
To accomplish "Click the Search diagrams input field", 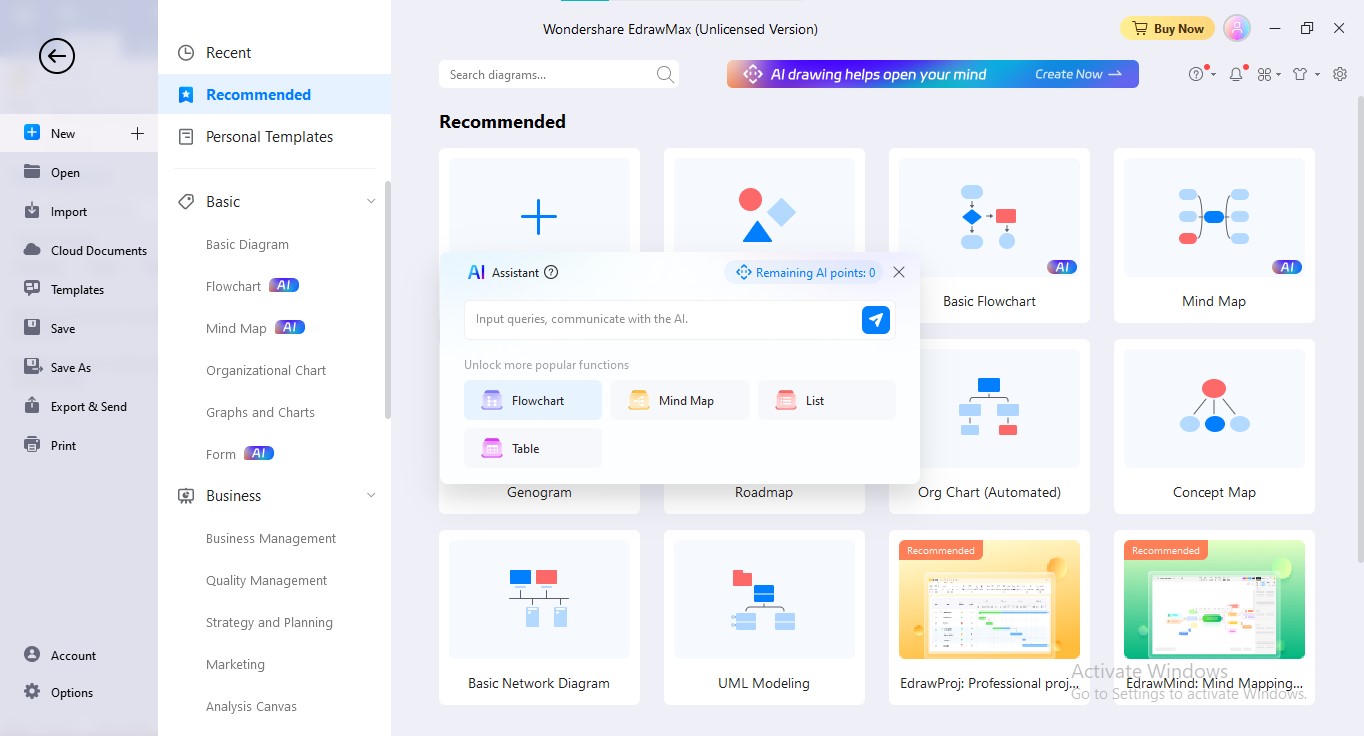I will pyautogui.click(x=547, y=74).
